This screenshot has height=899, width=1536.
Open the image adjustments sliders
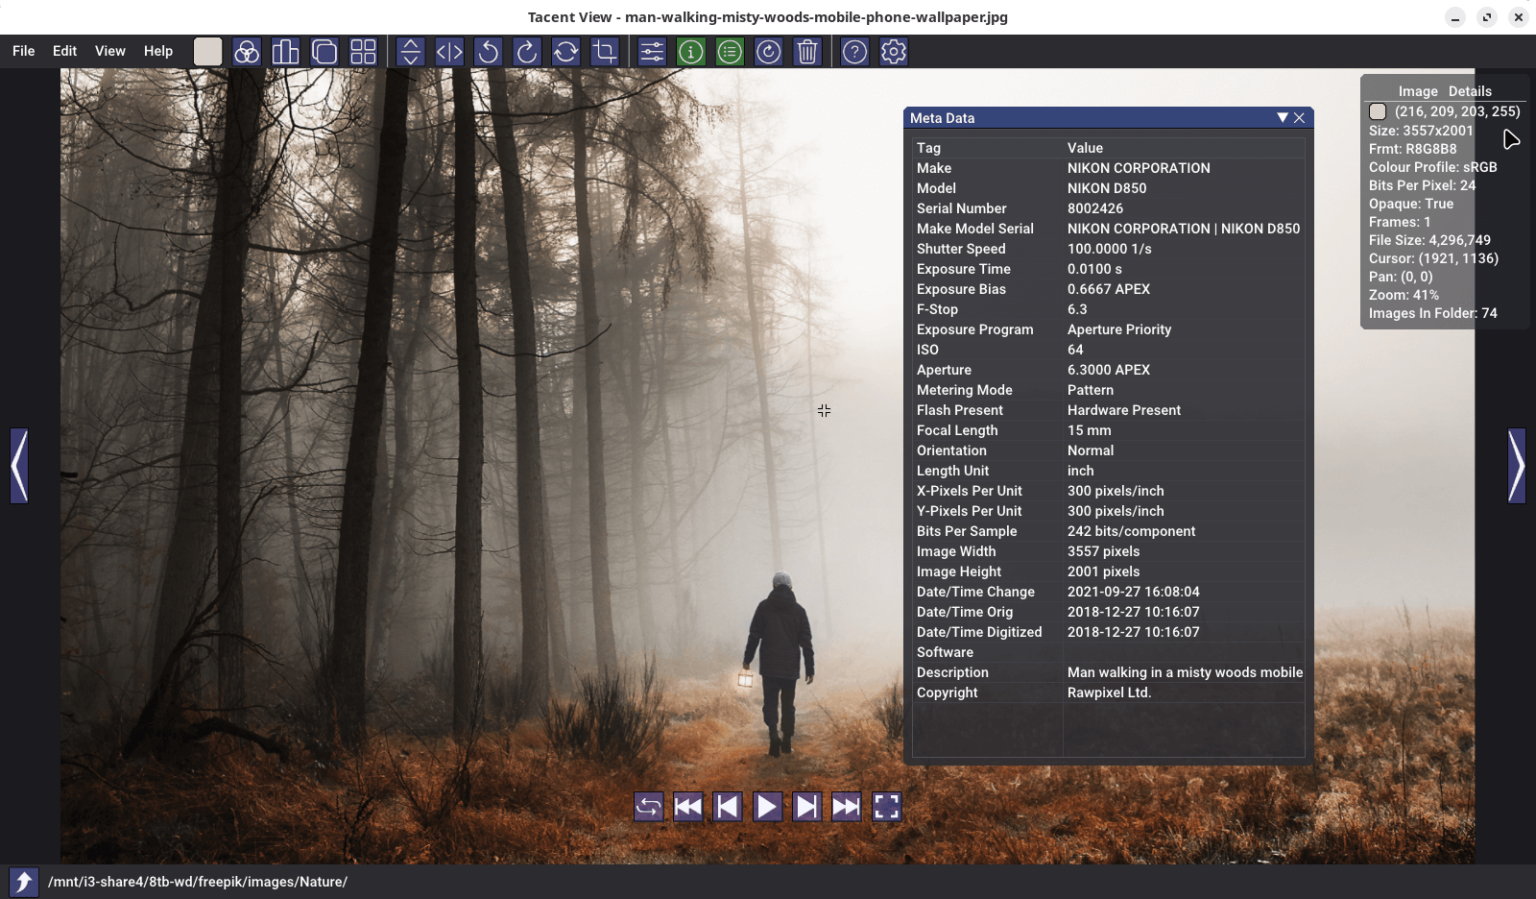pyautogui.click(x=651, y=51)
